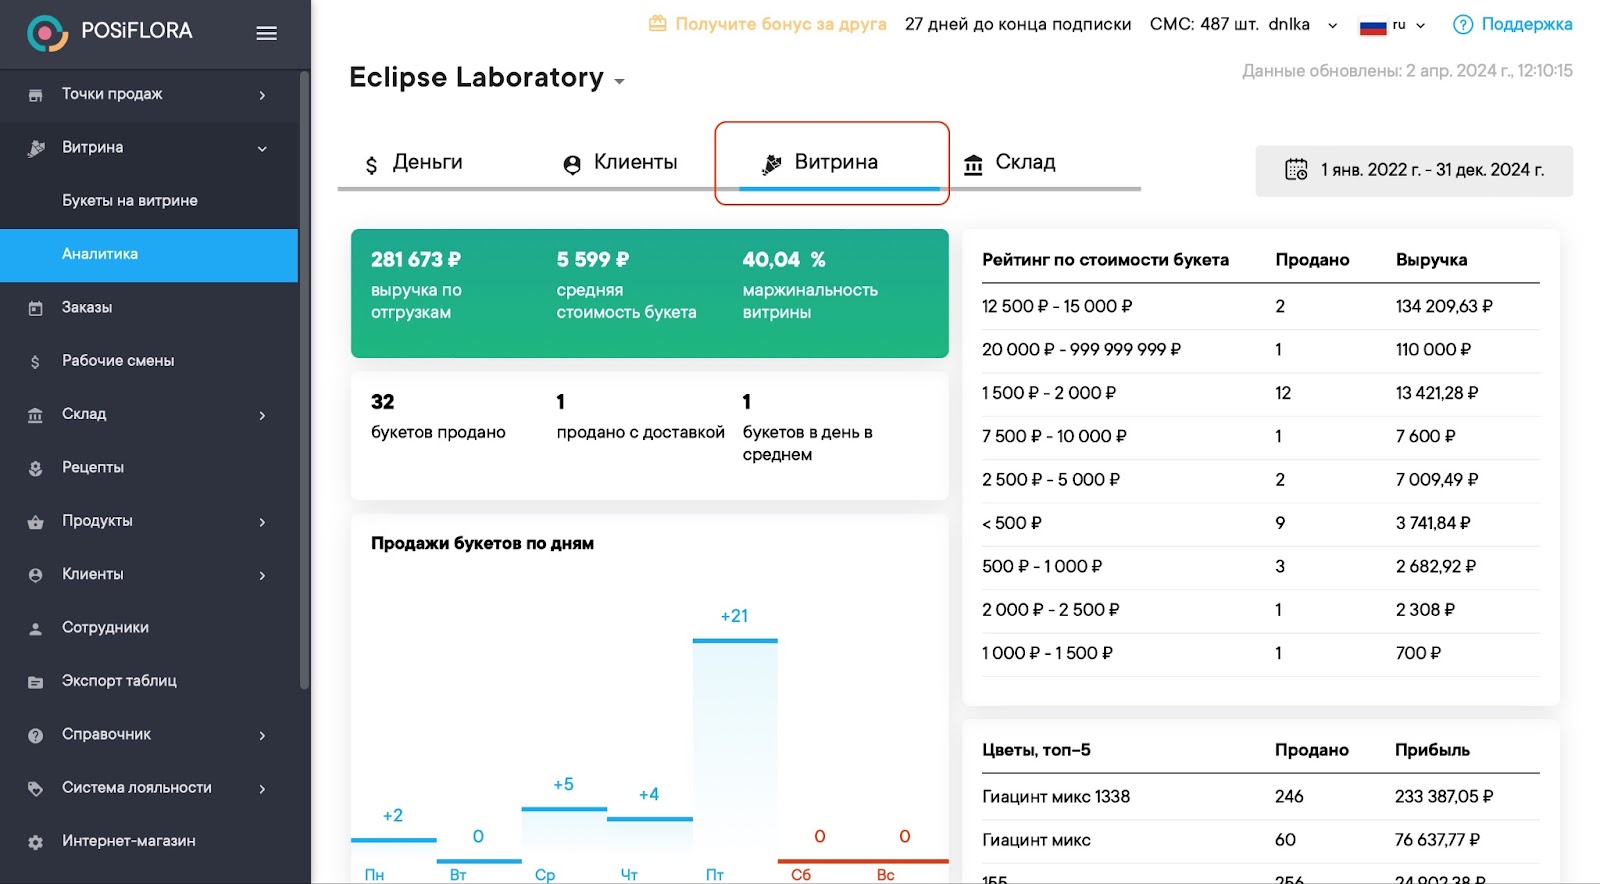Expand the Справочник submenu chevron
1600x884 pixels.
point(263,735)
